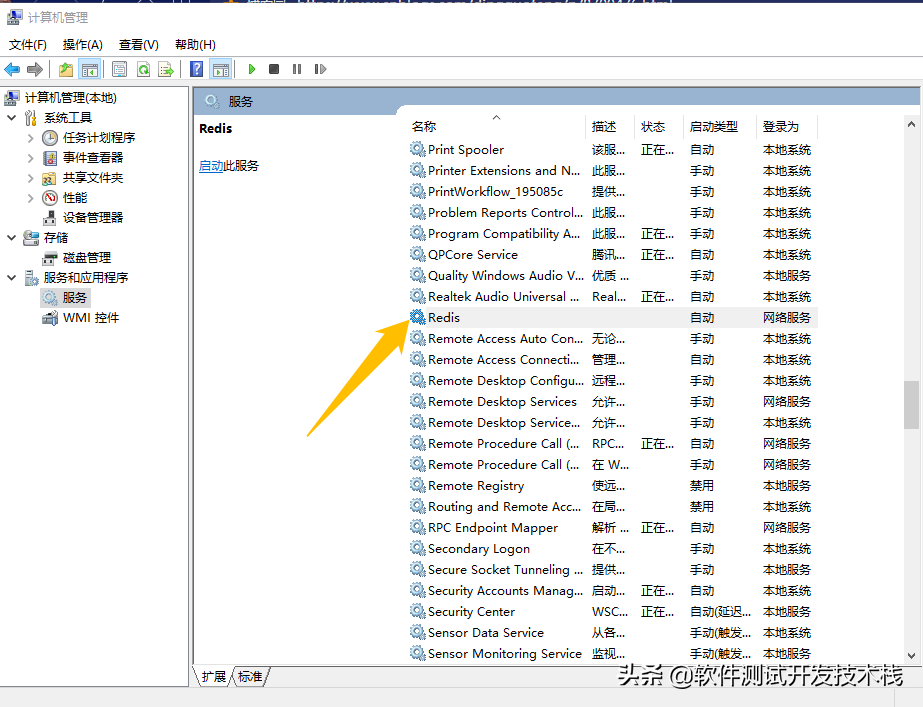Collapse the 存储 tree node

click(11, 238)
